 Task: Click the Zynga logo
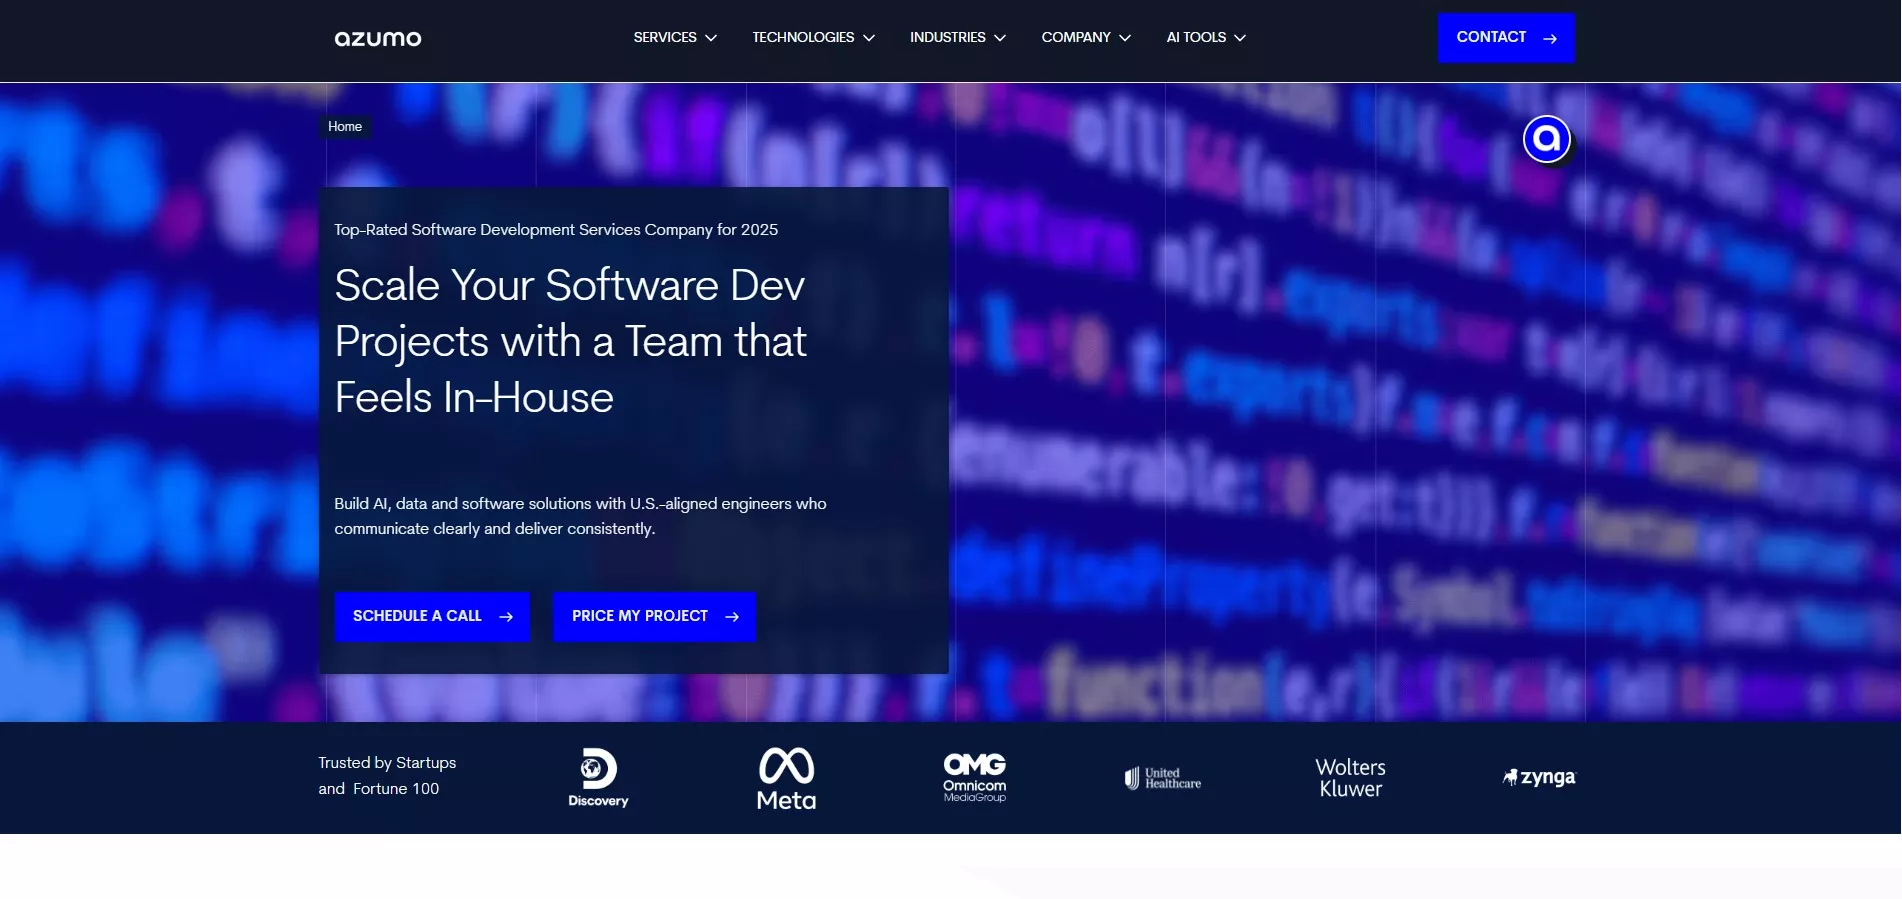click(1539, 777)
